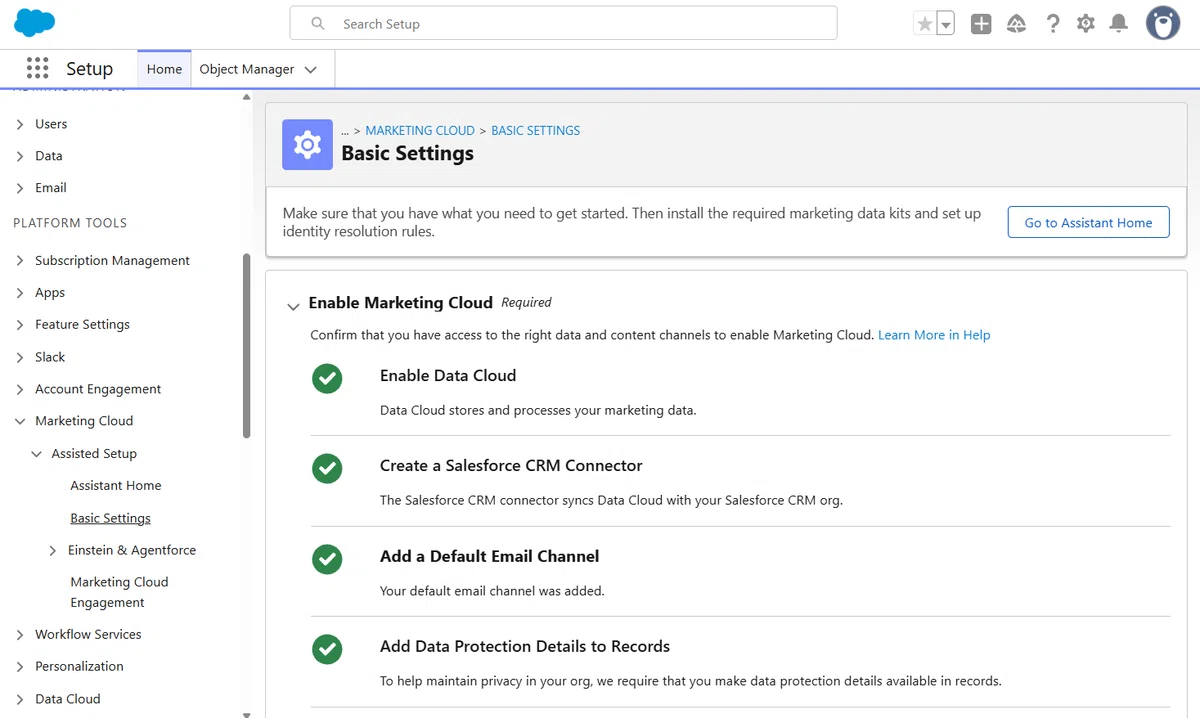Expand the Users tree node
Screen dimensions: 1200x718
click(20, 124)
